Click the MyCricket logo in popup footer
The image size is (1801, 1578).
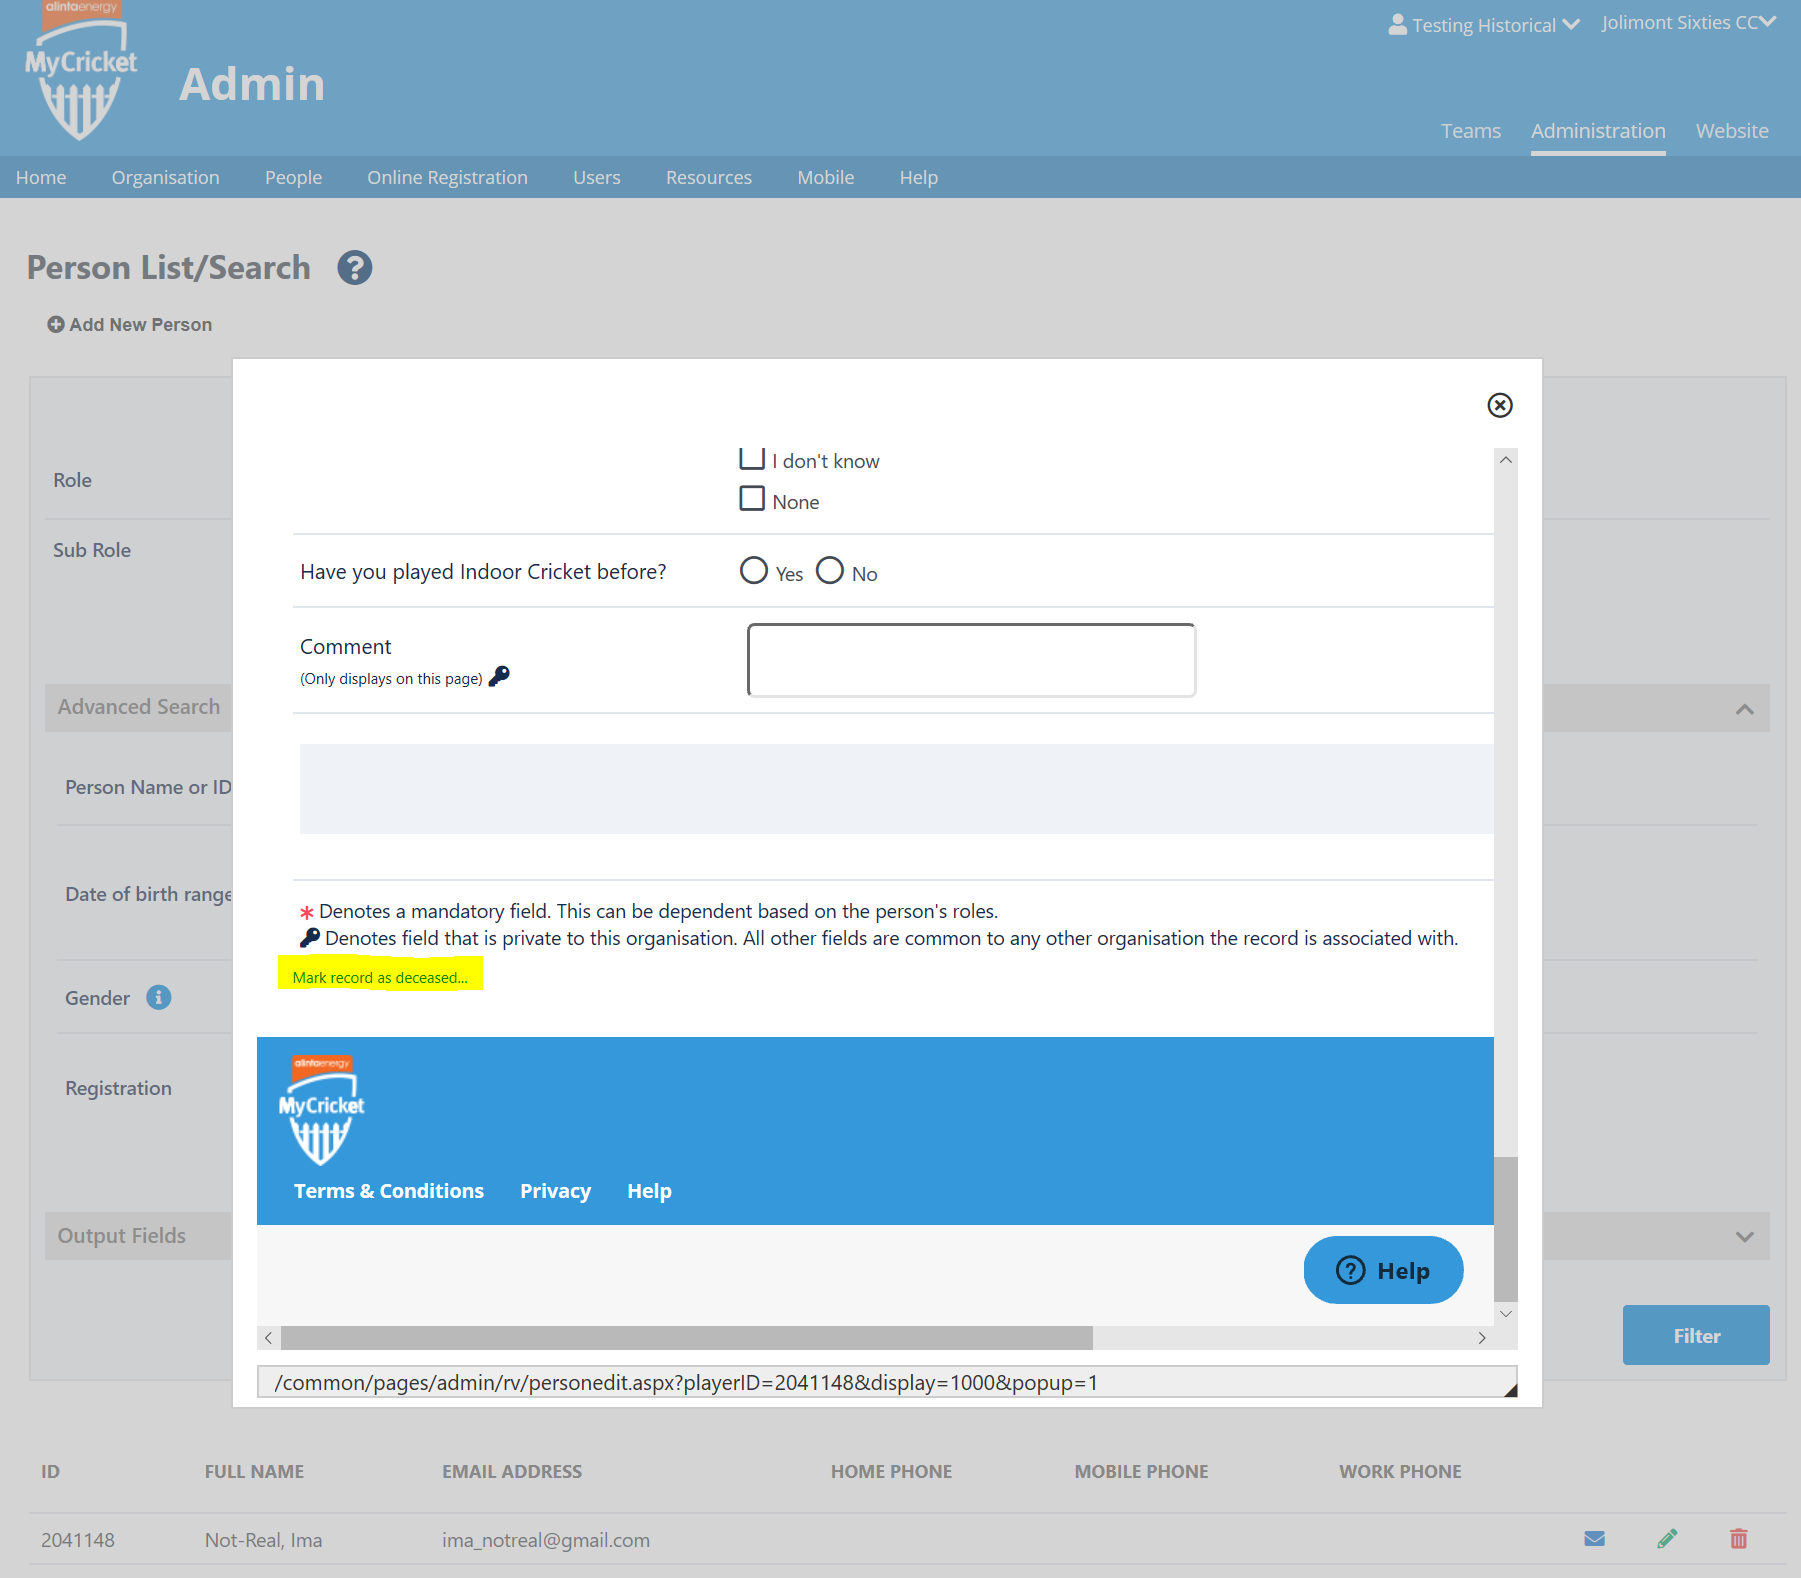point(321,1112)
